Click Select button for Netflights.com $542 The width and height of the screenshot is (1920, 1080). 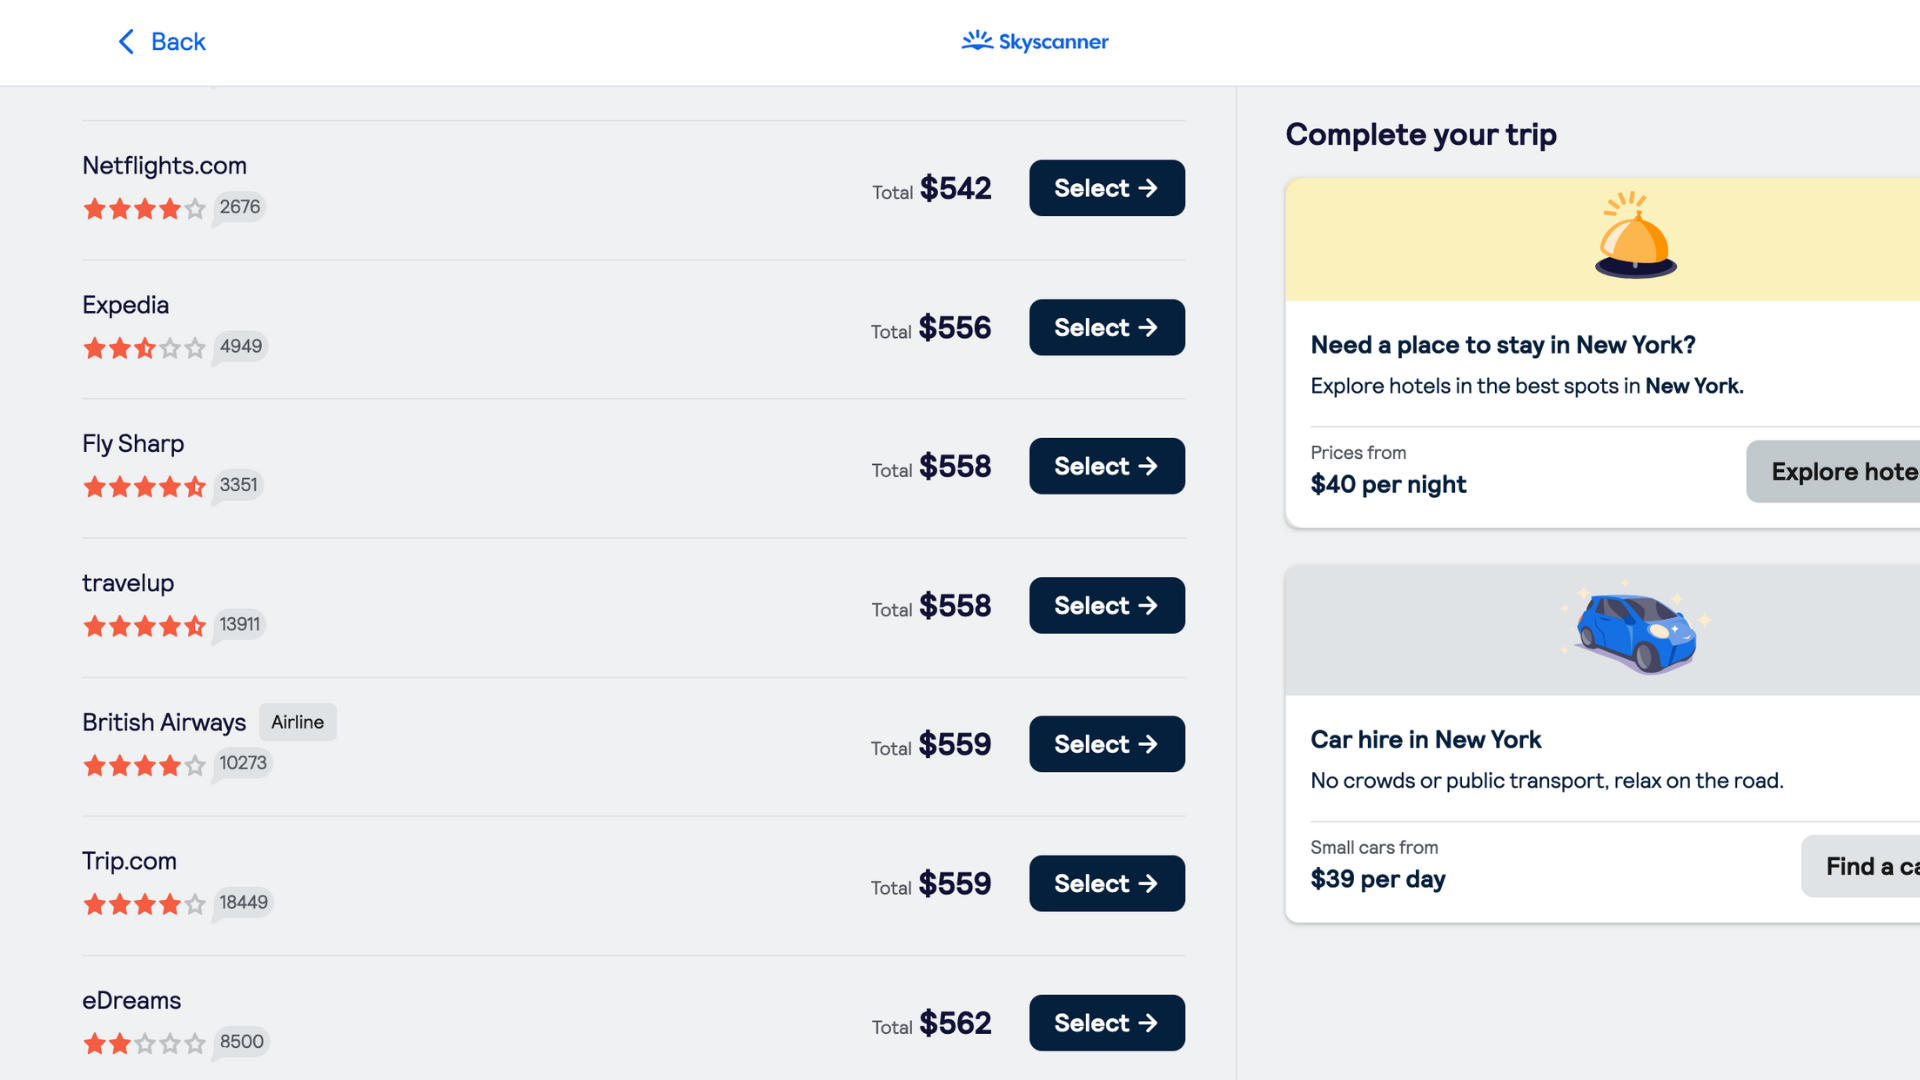[1106, 187]
